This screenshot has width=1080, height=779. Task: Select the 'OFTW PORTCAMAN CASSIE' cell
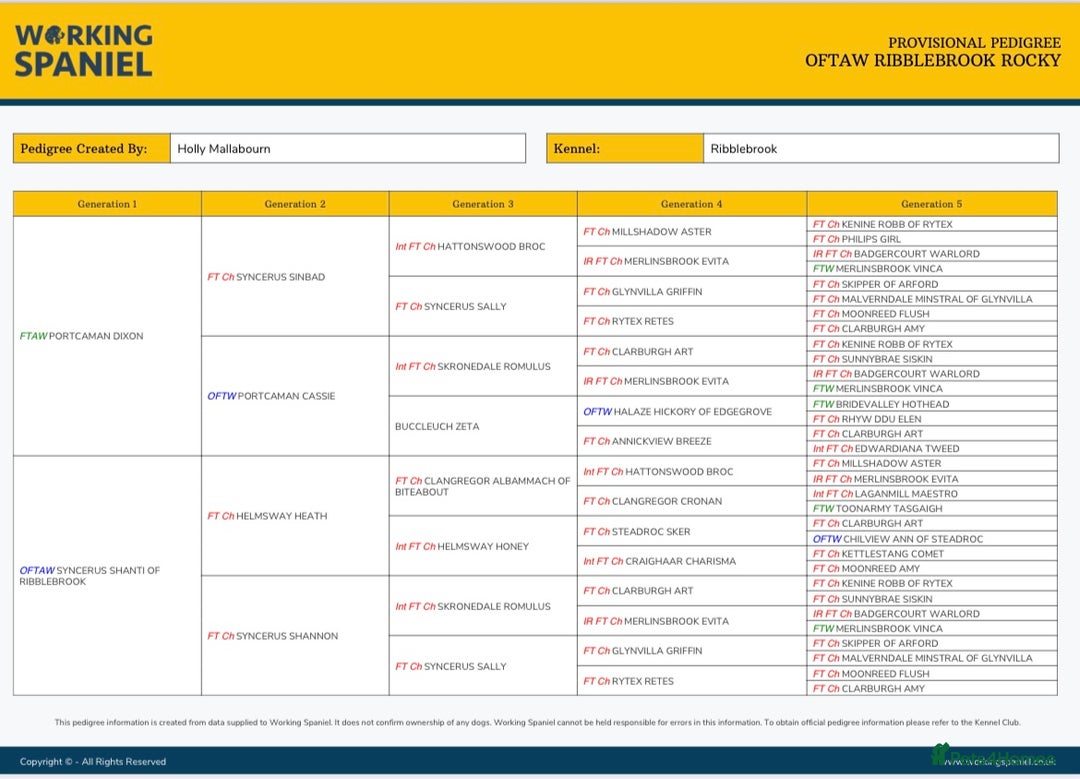(x=295, y=396)
